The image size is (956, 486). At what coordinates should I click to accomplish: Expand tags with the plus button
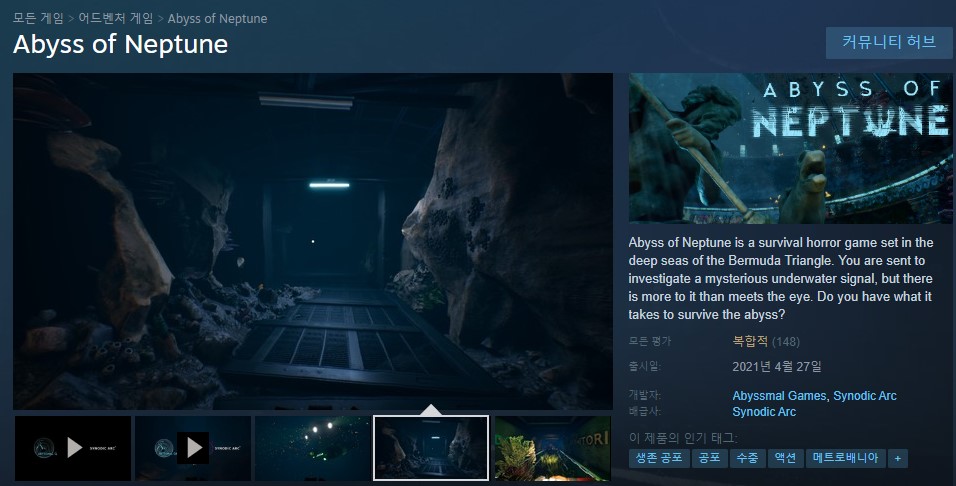click(x=898, y=459)
